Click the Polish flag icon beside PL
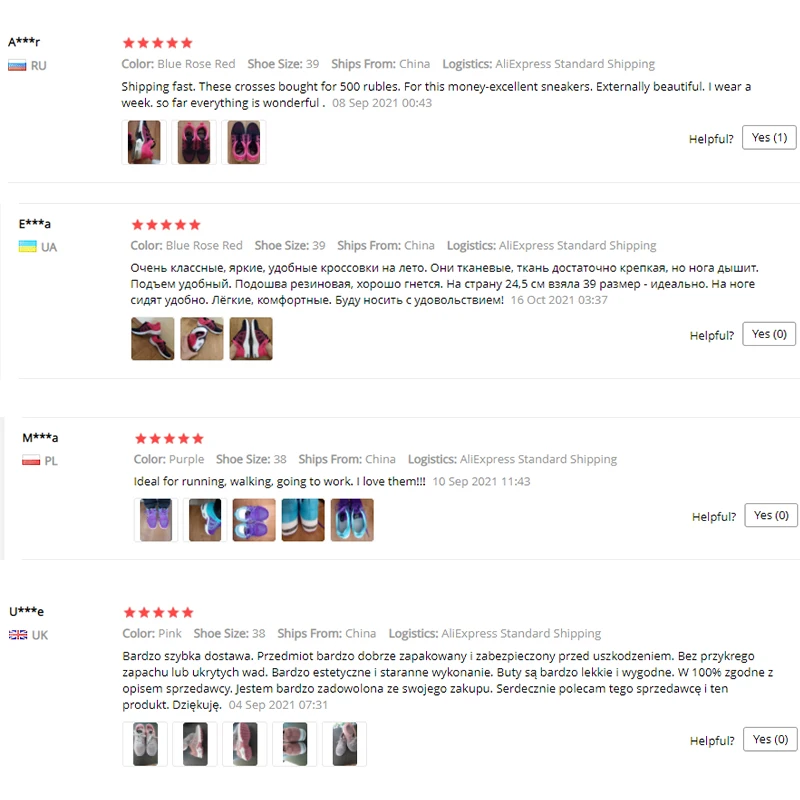Screen dimensions: 800x800 pos(31,460)
